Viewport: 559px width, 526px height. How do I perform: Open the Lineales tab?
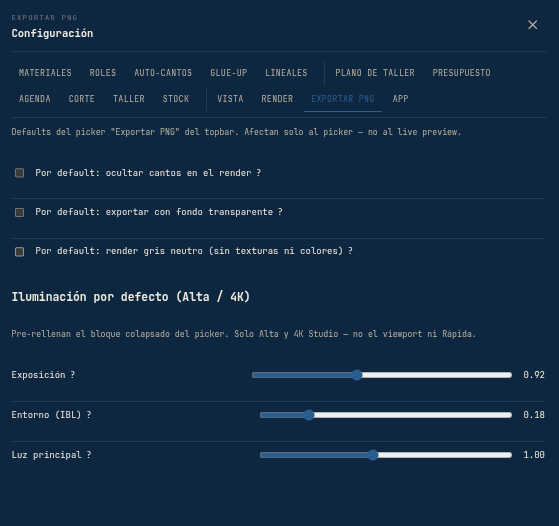(x=286, y=73)
